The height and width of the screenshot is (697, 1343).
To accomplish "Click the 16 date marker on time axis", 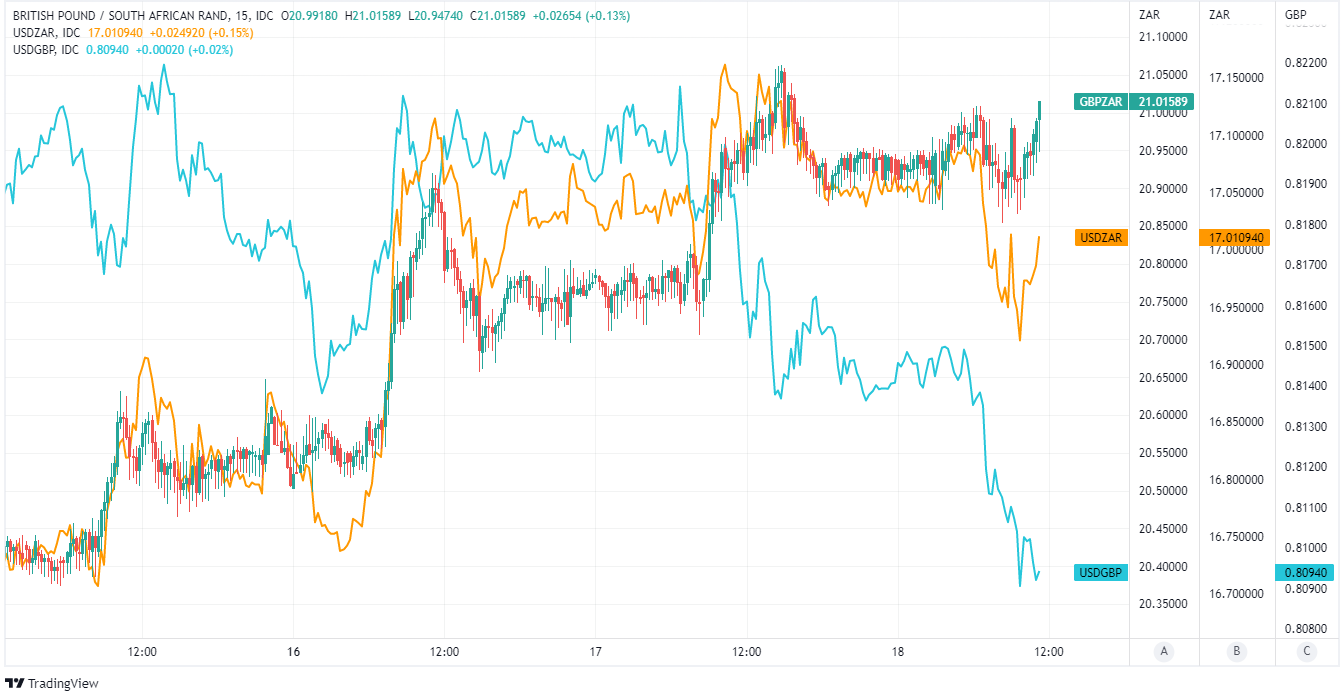I will [x=293, y=652].
